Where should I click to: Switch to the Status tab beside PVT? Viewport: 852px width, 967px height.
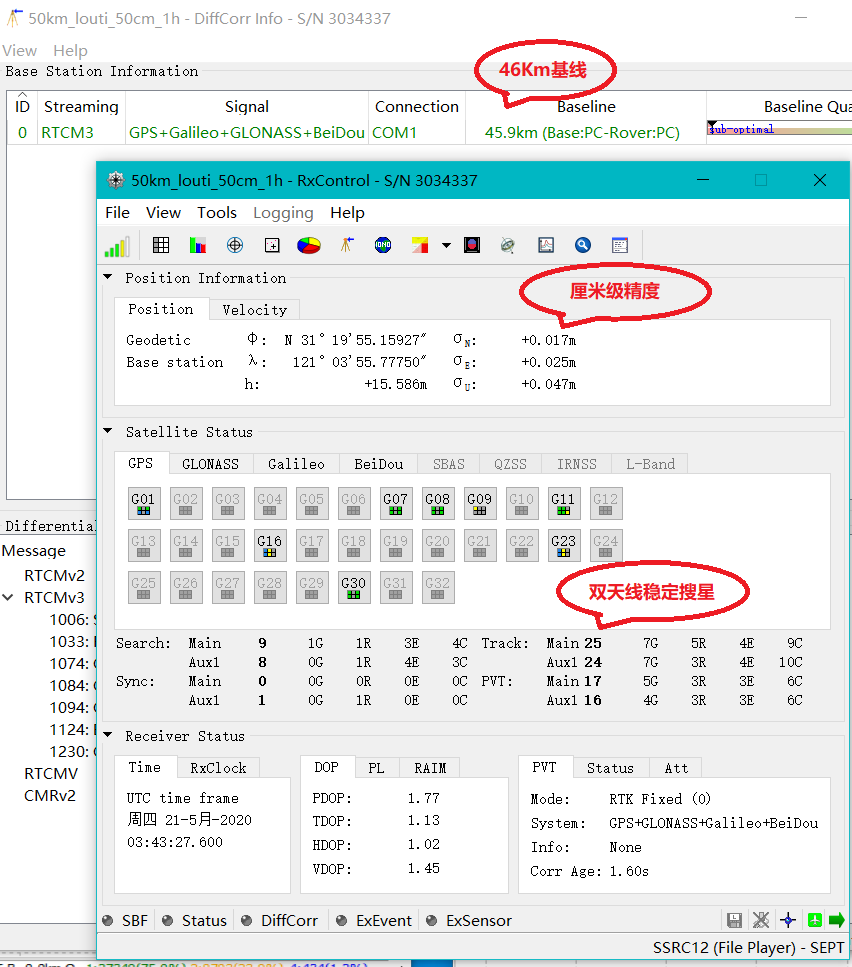click(610, 768)
